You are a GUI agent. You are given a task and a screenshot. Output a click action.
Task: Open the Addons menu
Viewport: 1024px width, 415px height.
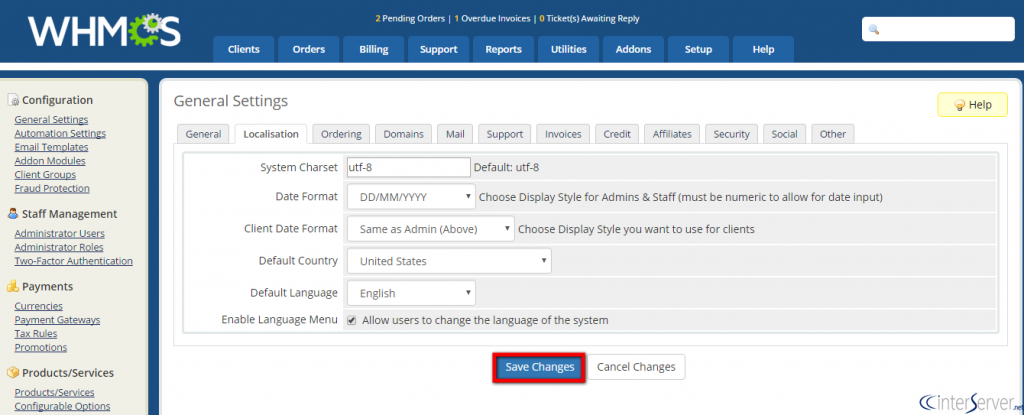(633, 49)
